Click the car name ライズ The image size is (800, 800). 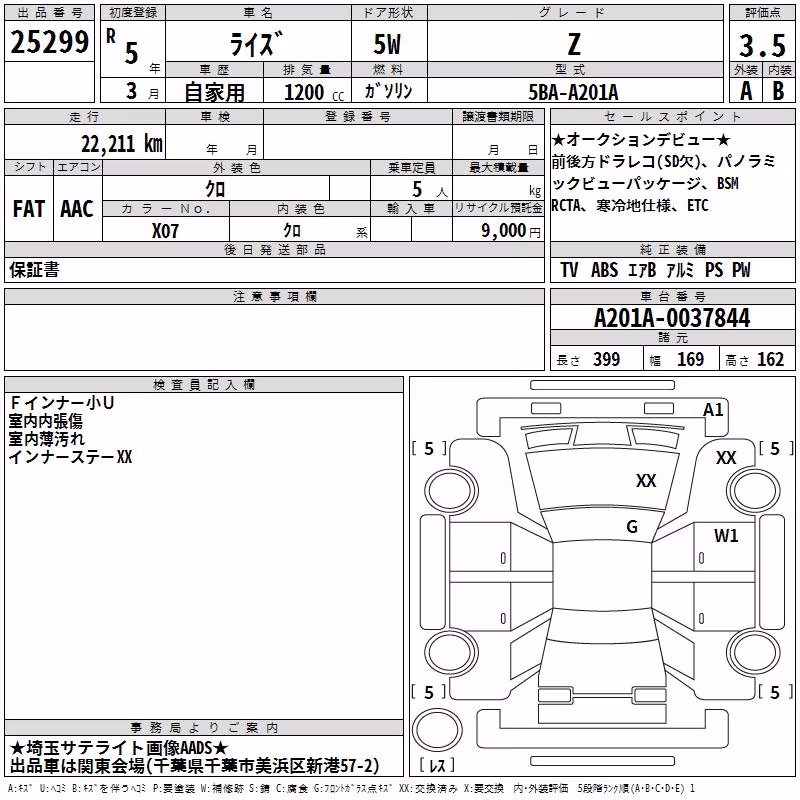click(255, 44)
